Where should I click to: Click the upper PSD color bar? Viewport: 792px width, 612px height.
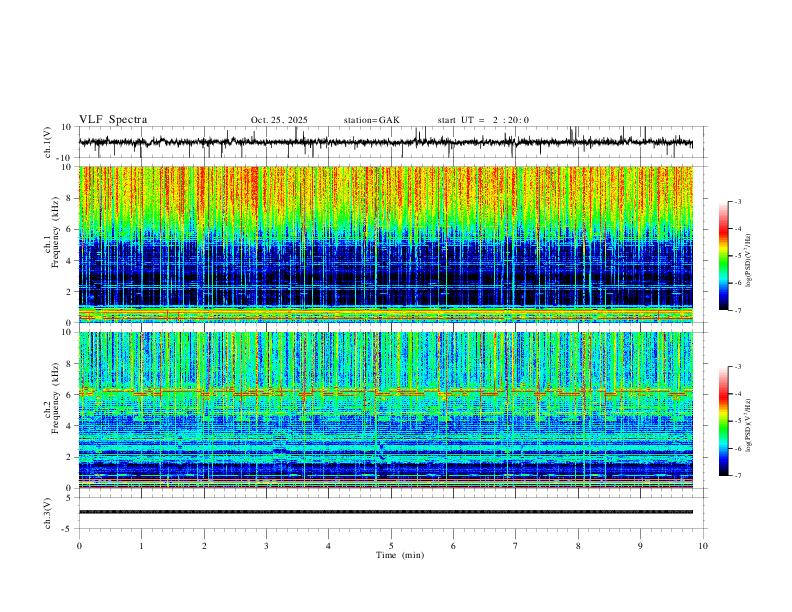[x=723, y=256]
